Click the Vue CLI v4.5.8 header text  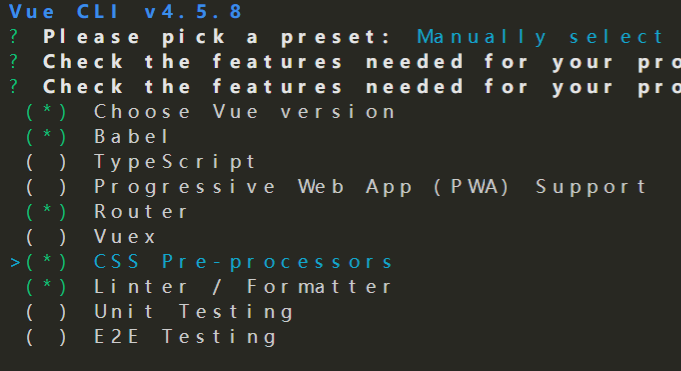pyautogui.click(x=125, y=12)
